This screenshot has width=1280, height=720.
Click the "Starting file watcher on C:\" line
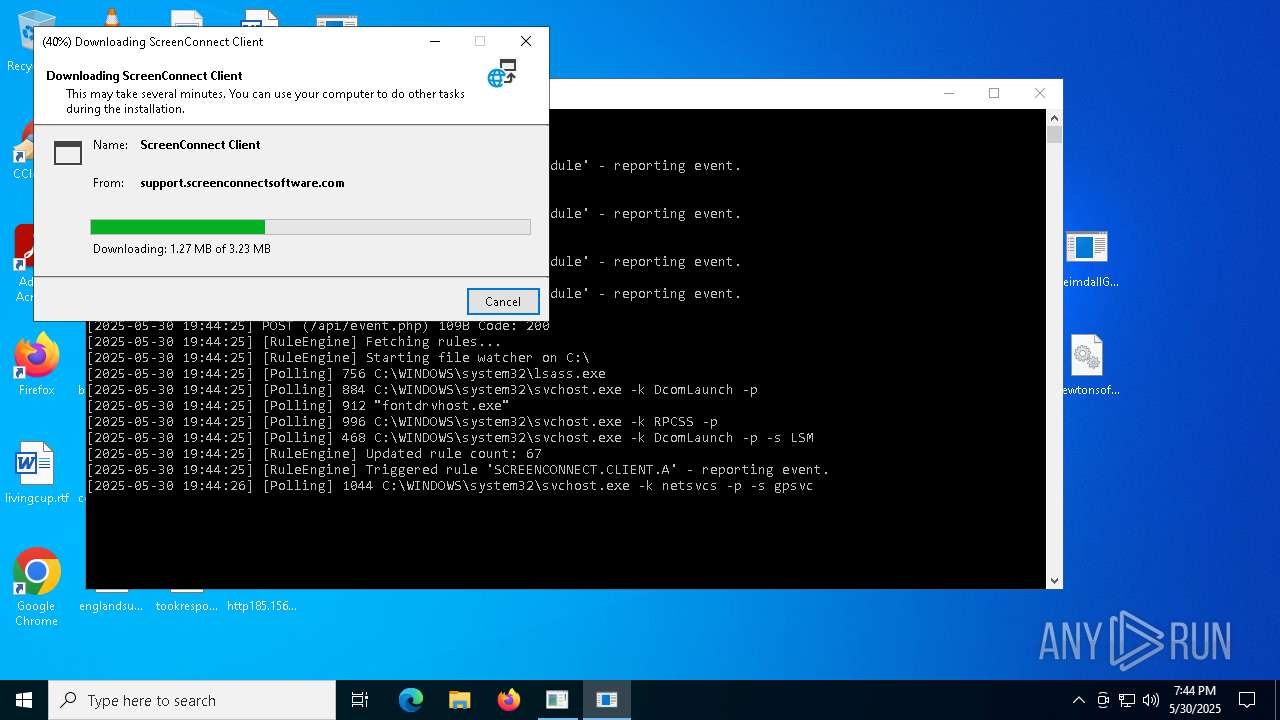point(338,358)
